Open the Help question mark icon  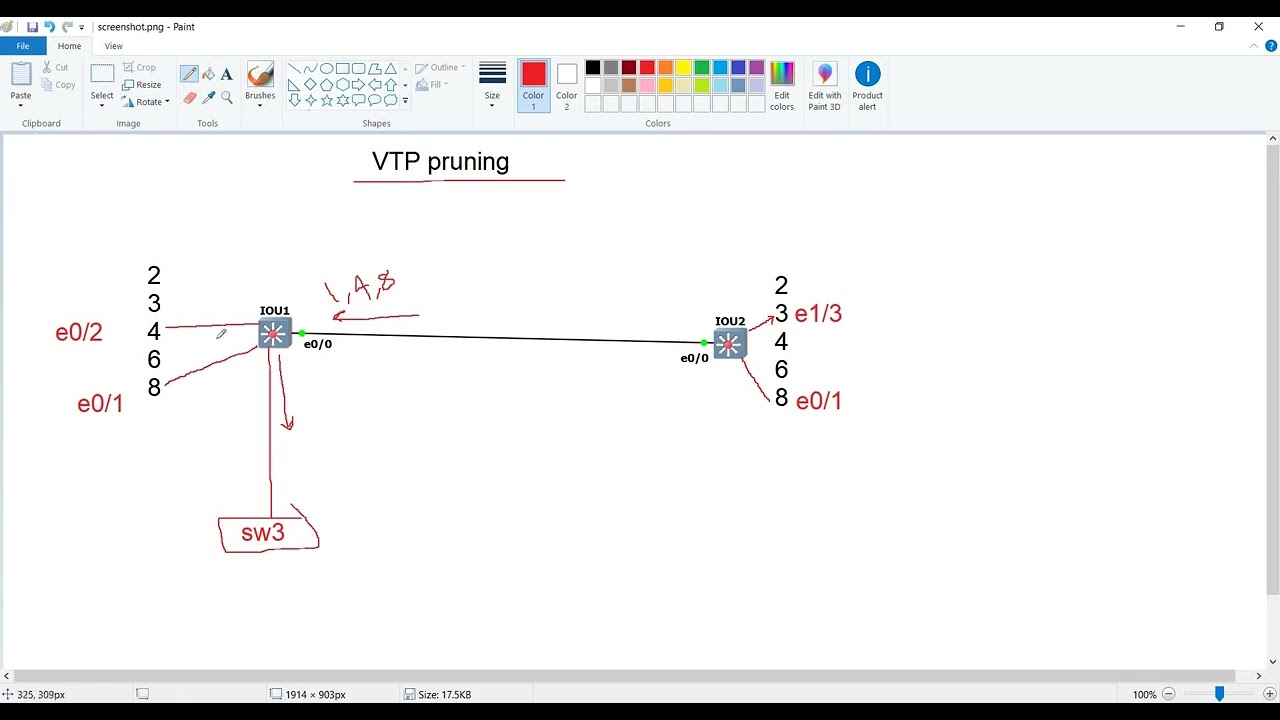tap(1271, 46)
